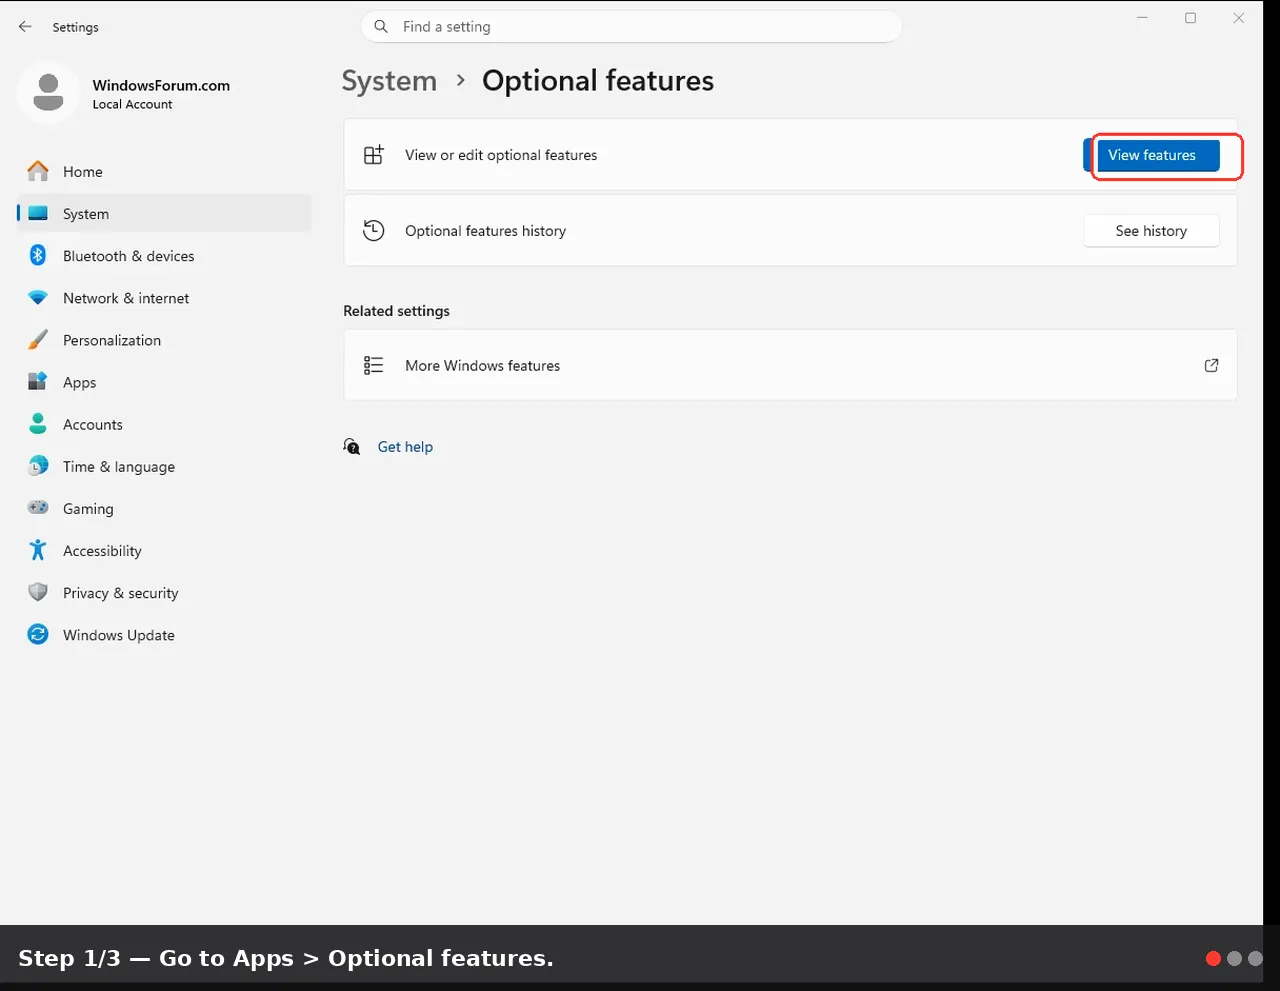This screenshot has width=1280, height=991.
Task: Click the Personalization paintbrush icon
Action: 38,340
